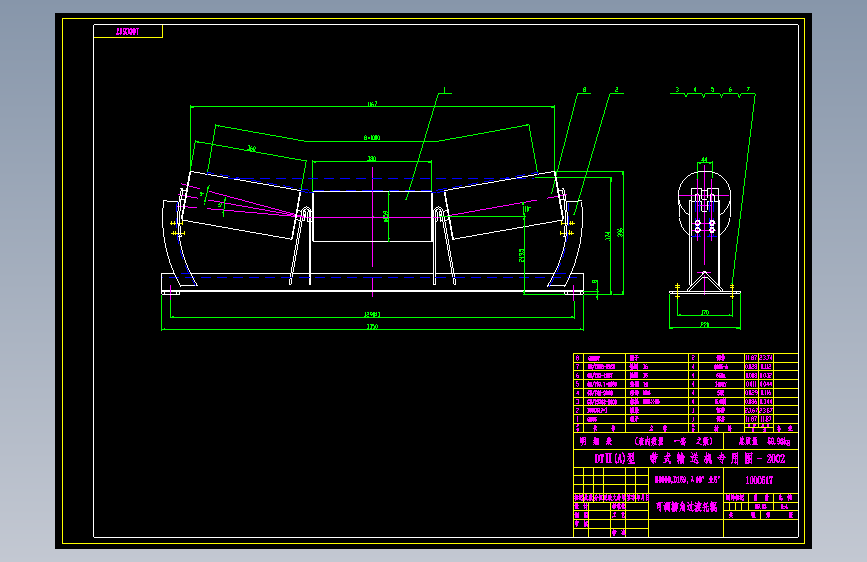The image size is (867, 562).
Task: Select the 44 dimension above the side view
Action: click(704, 159)
